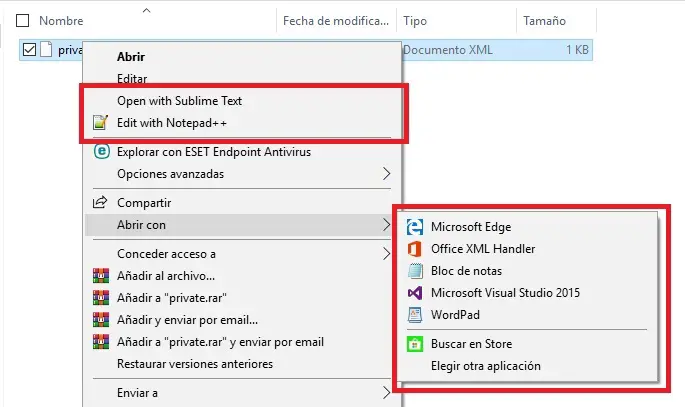The height and width of the screenshot is (407, 685).
Task: Expand the Conceder acceso a submenu arrow
Action: pos(387,254)
